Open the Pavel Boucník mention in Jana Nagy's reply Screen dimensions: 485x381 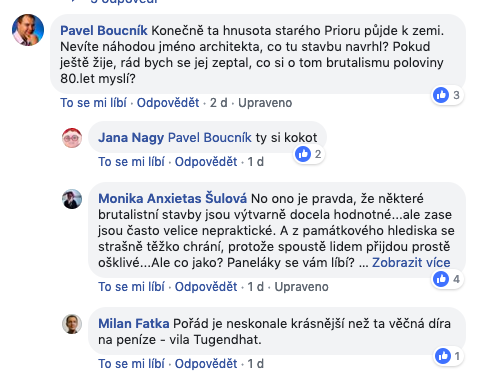point(210,138)
